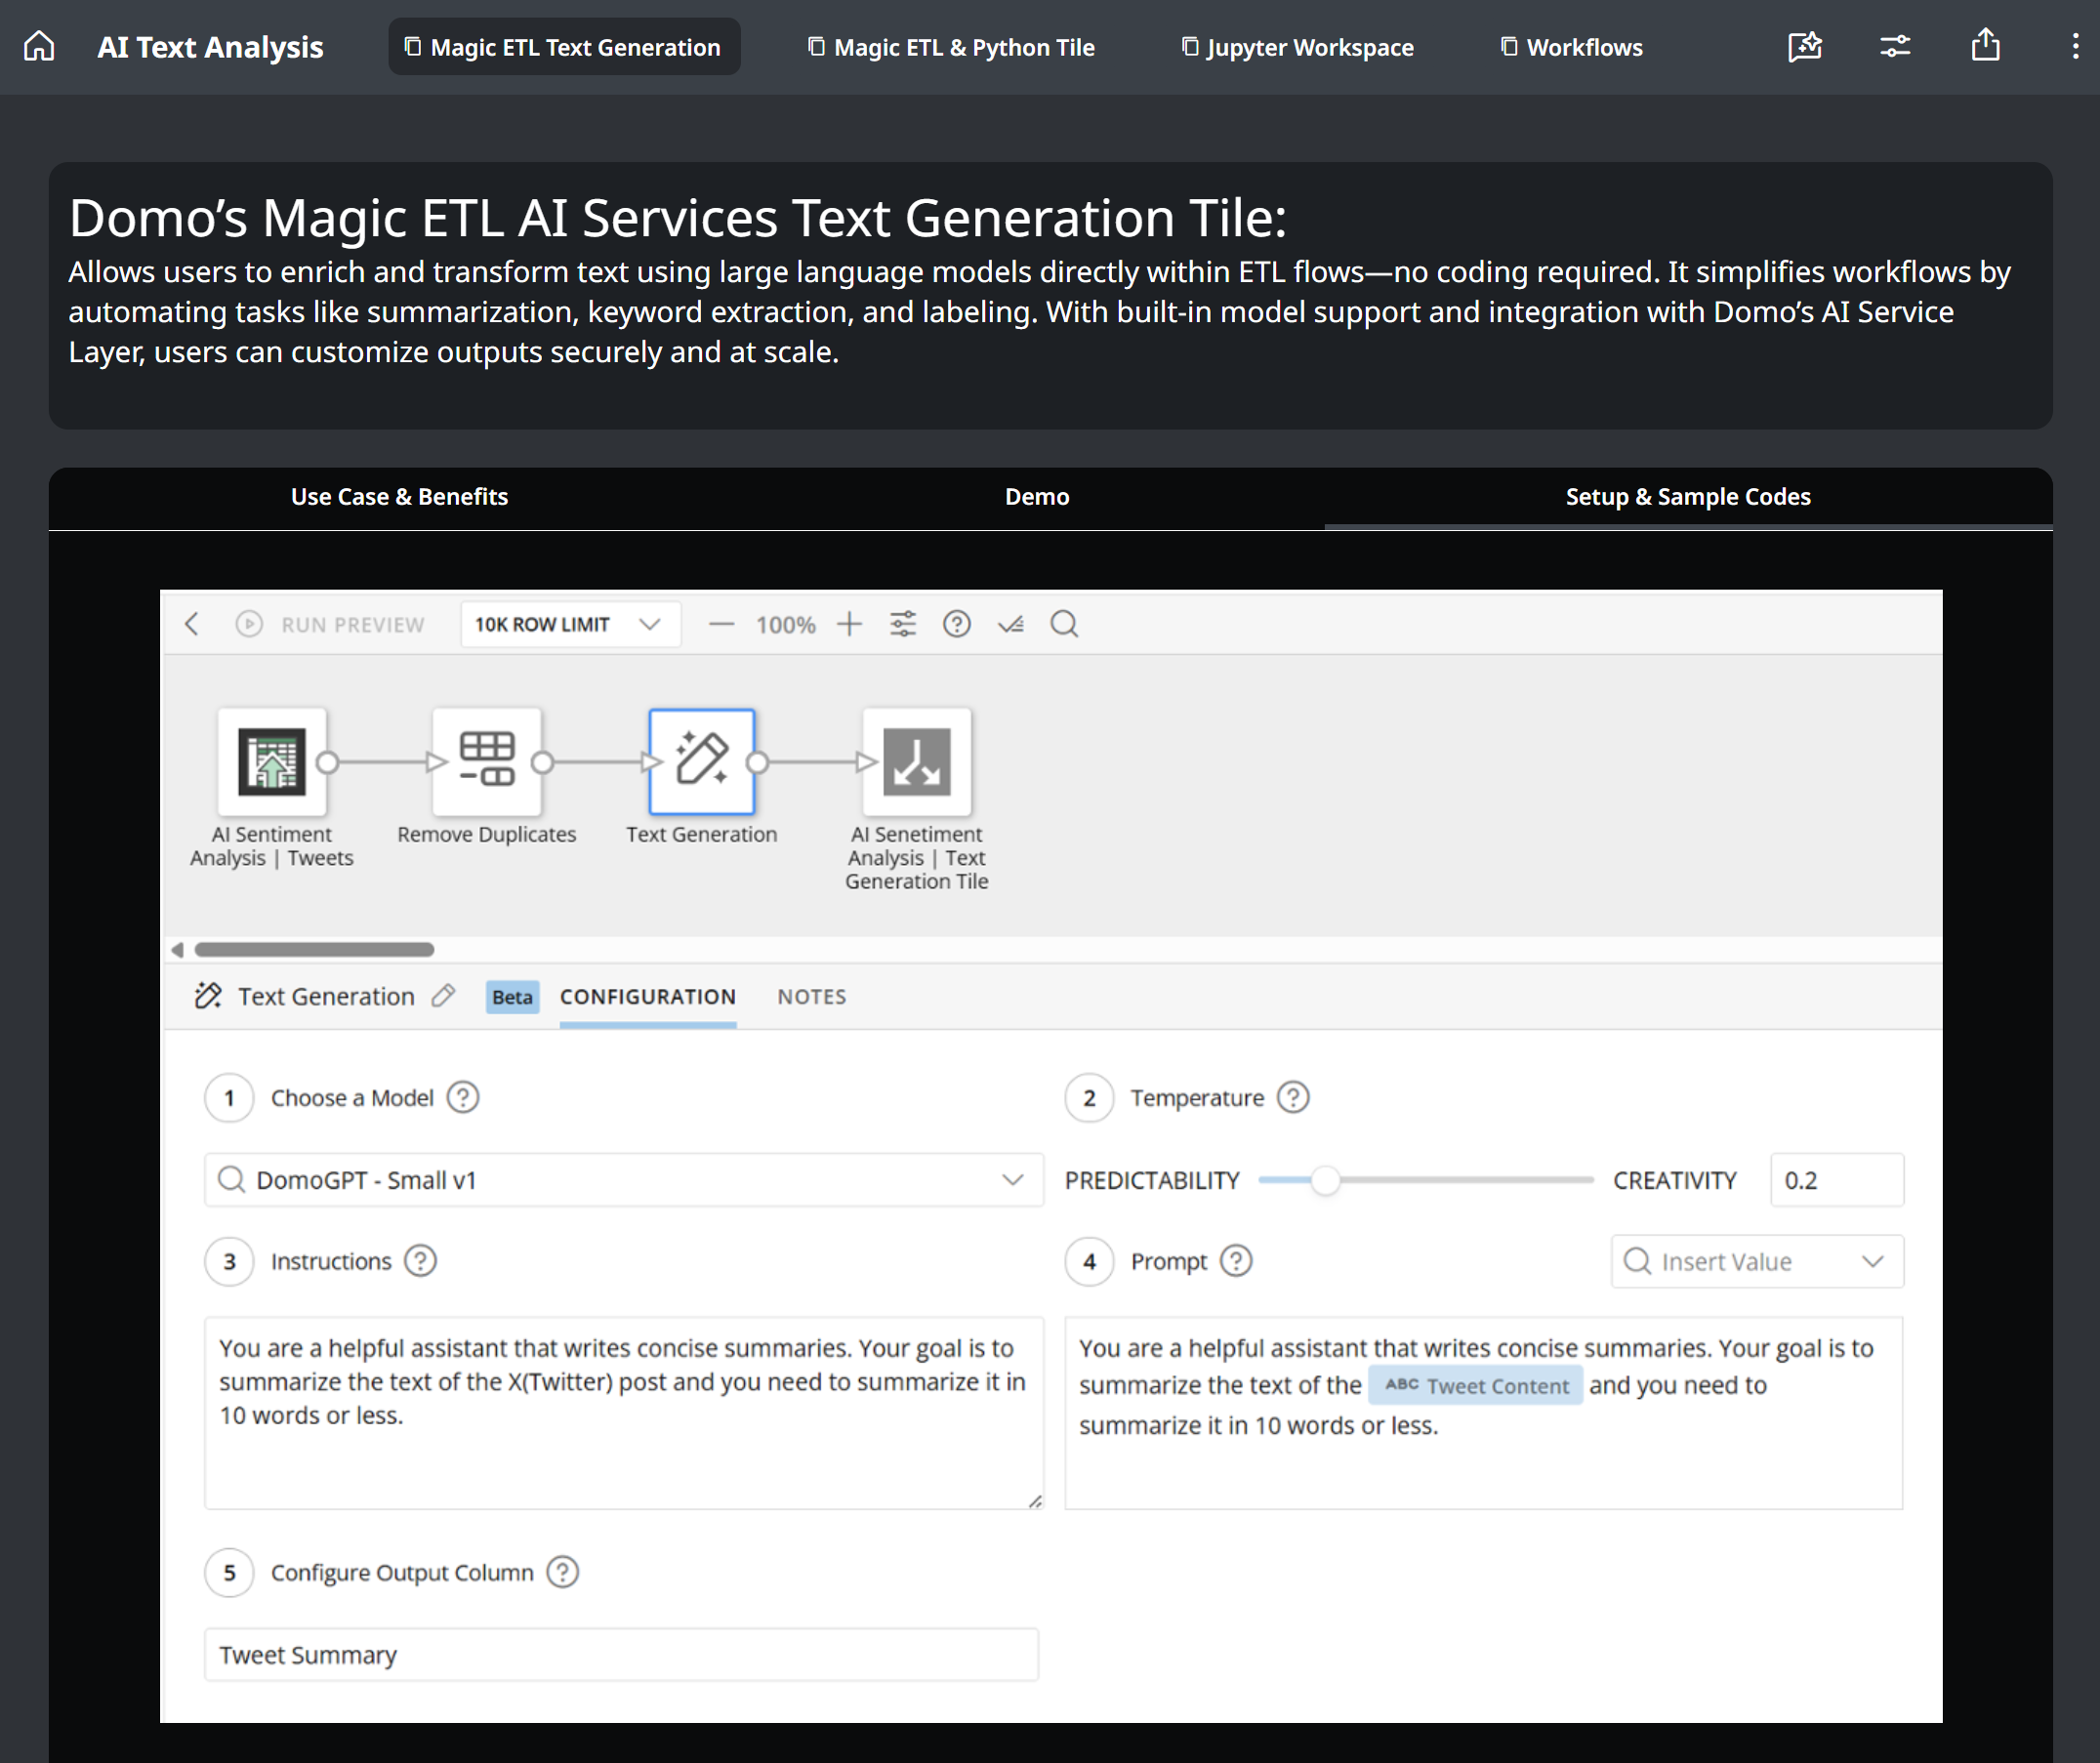Go to the Domo home icon

click(39, 46)
